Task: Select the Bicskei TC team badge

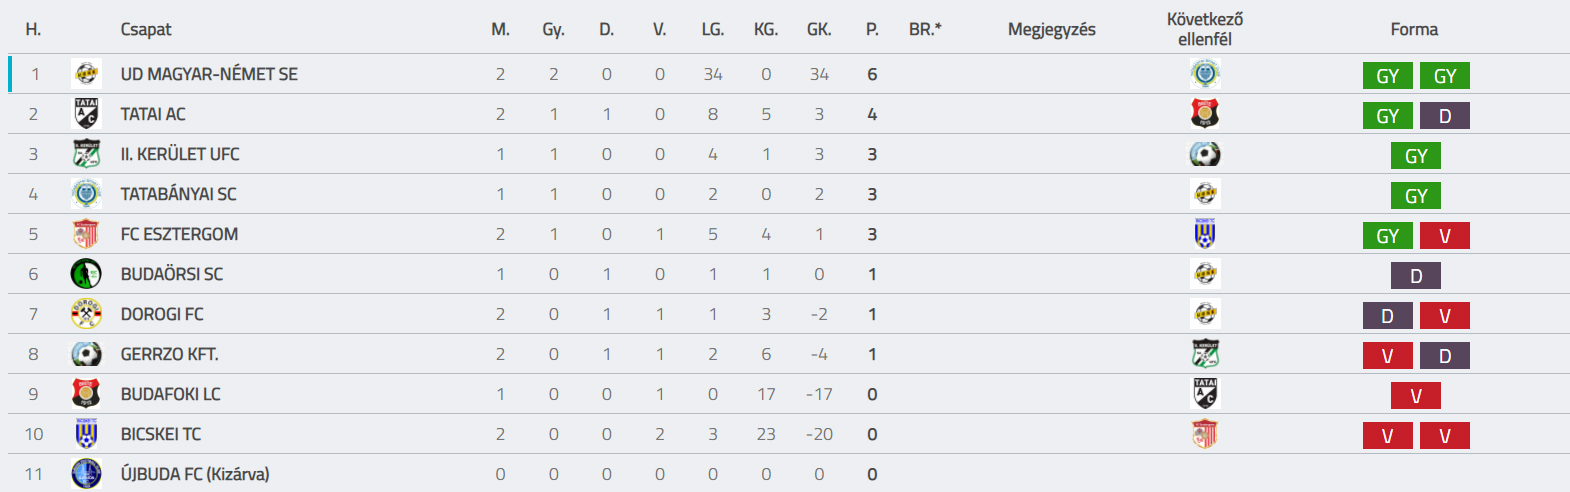Action: (87, 434)
